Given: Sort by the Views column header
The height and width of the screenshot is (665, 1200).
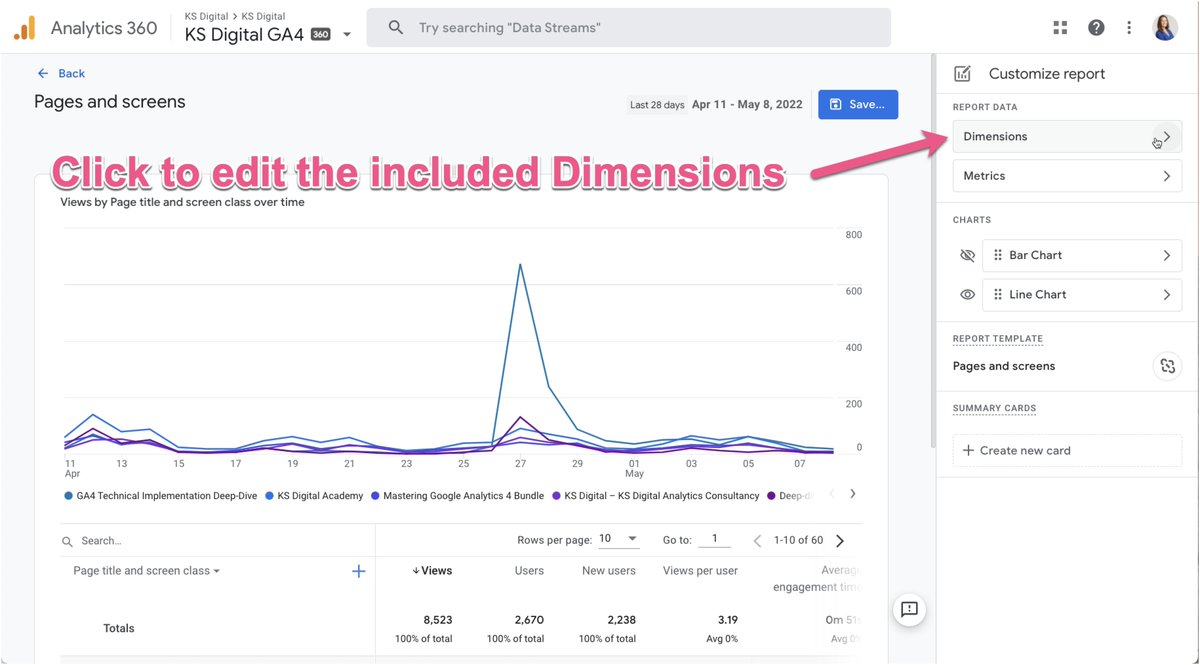Looking at the screenshot, I should pos(432,571).
